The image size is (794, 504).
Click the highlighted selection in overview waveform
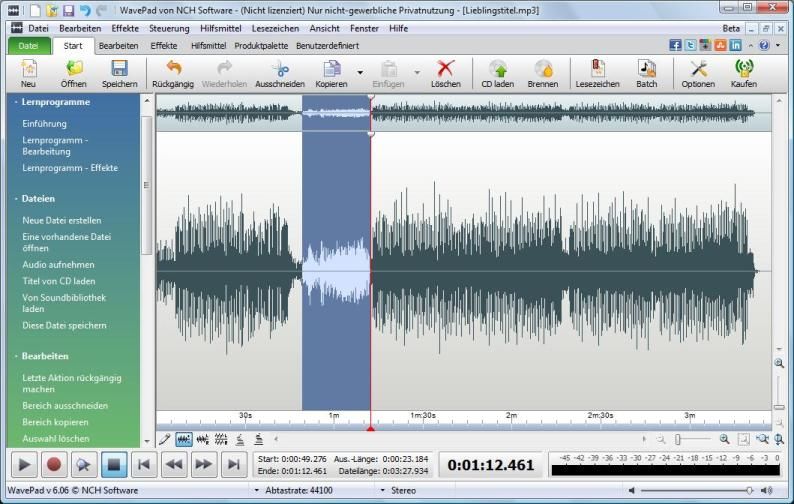[x=336, y=113]
